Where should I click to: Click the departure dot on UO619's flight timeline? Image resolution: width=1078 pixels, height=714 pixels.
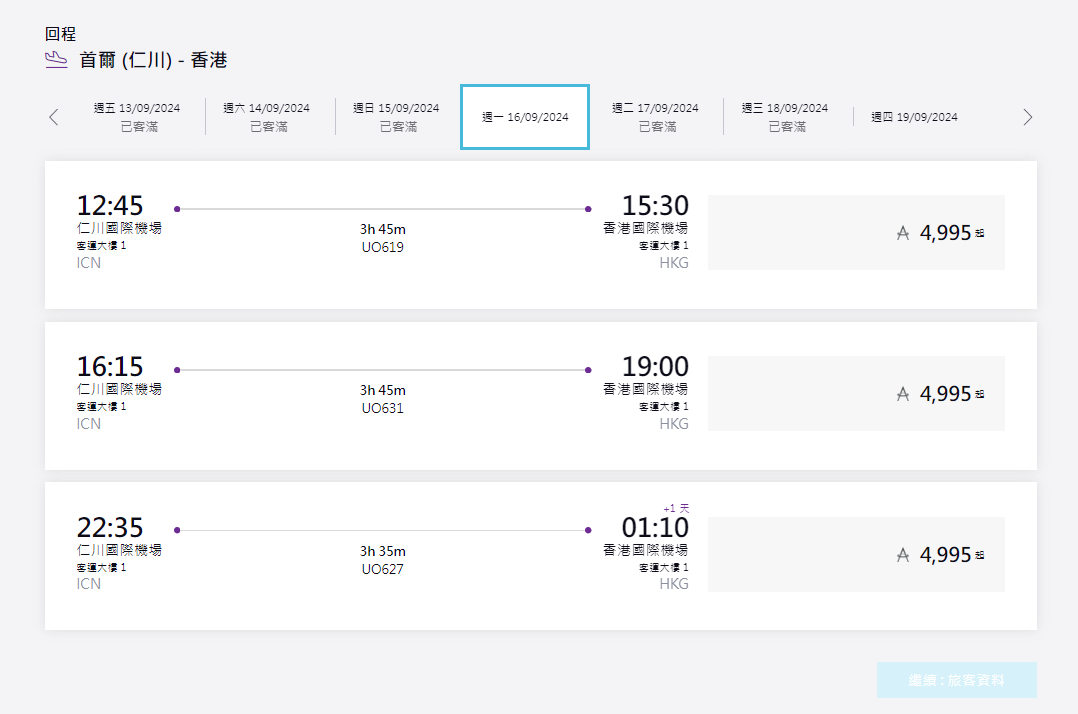[x=178, y=208]
